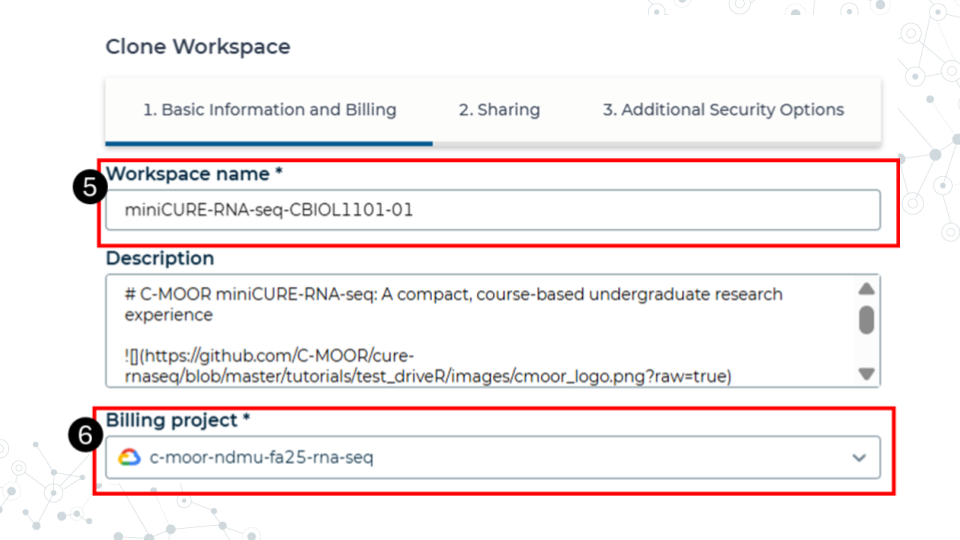Screen dimensions: 960x540
Task: Click the 'Billing project *' label
Action: tap(178, 421)
